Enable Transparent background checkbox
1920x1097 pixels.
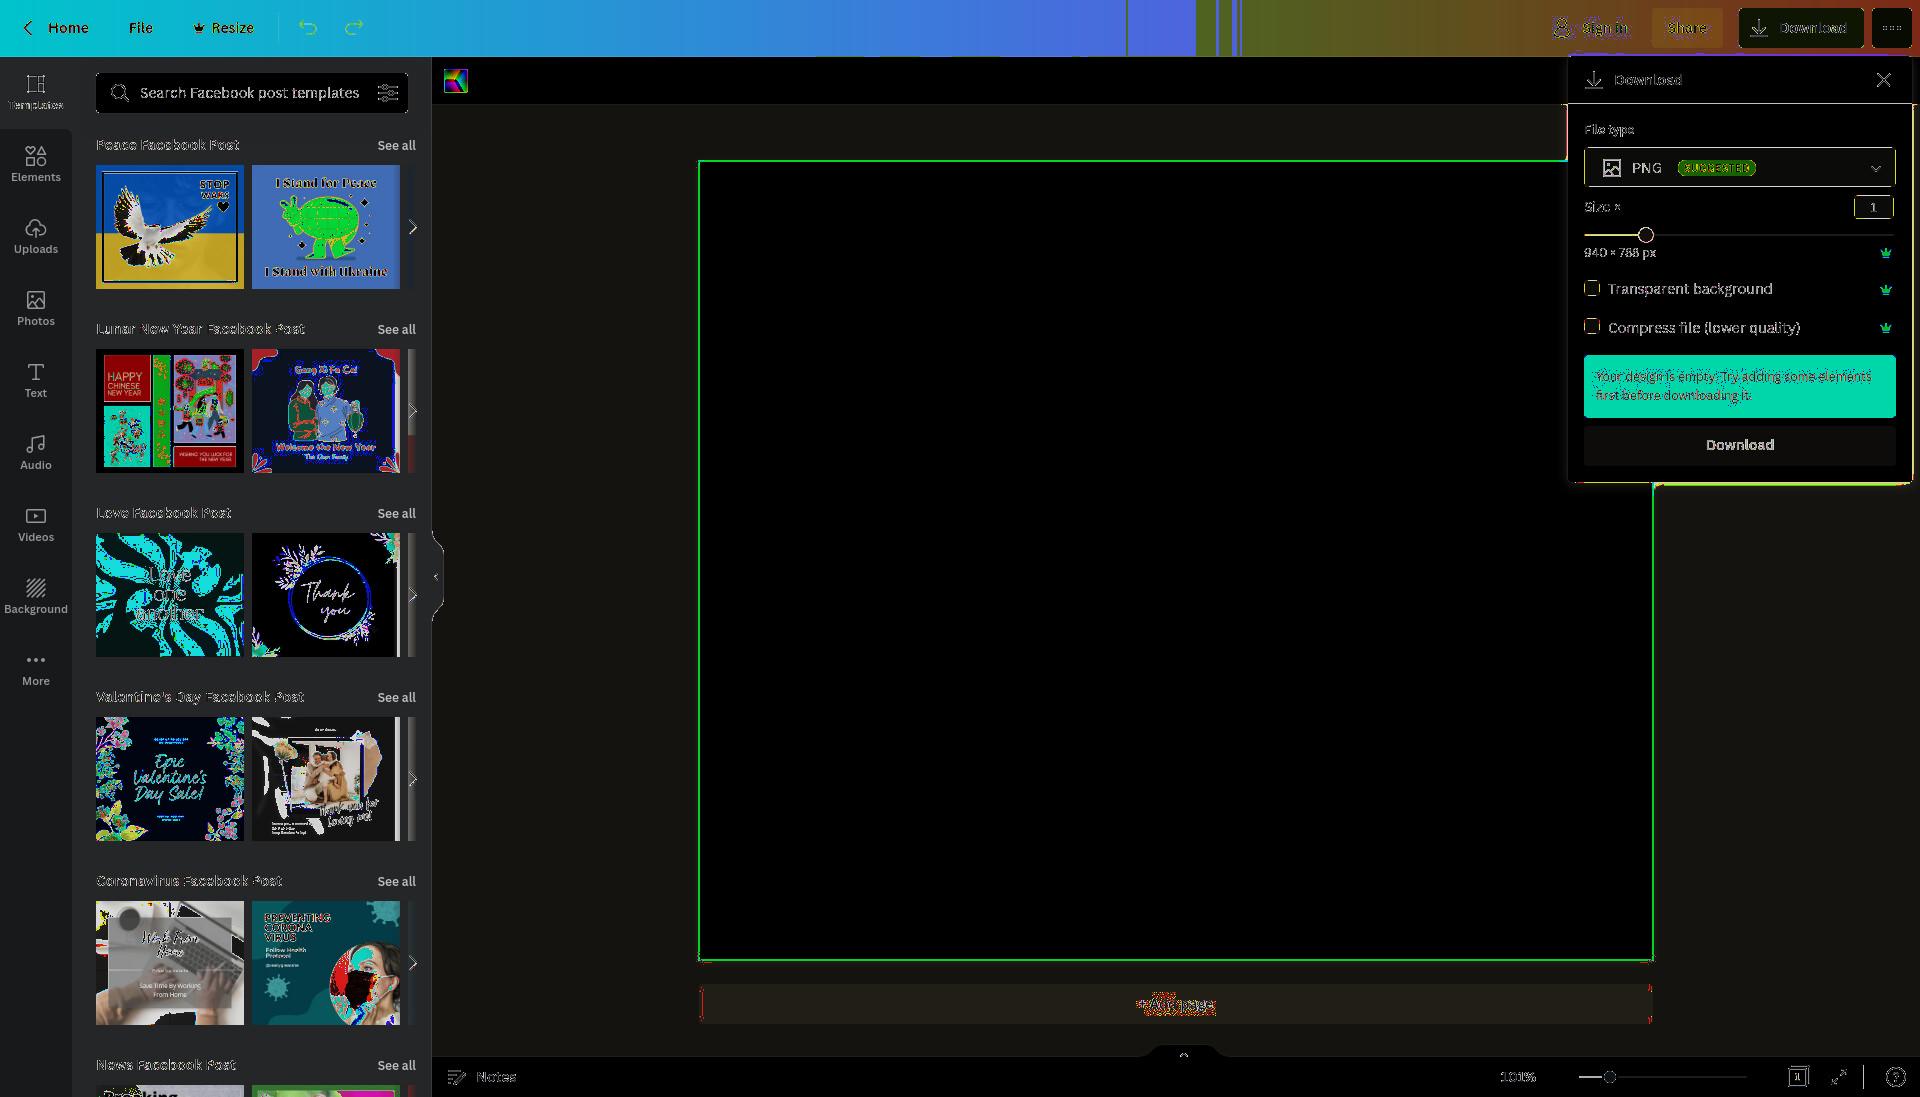coord(1592,288)
